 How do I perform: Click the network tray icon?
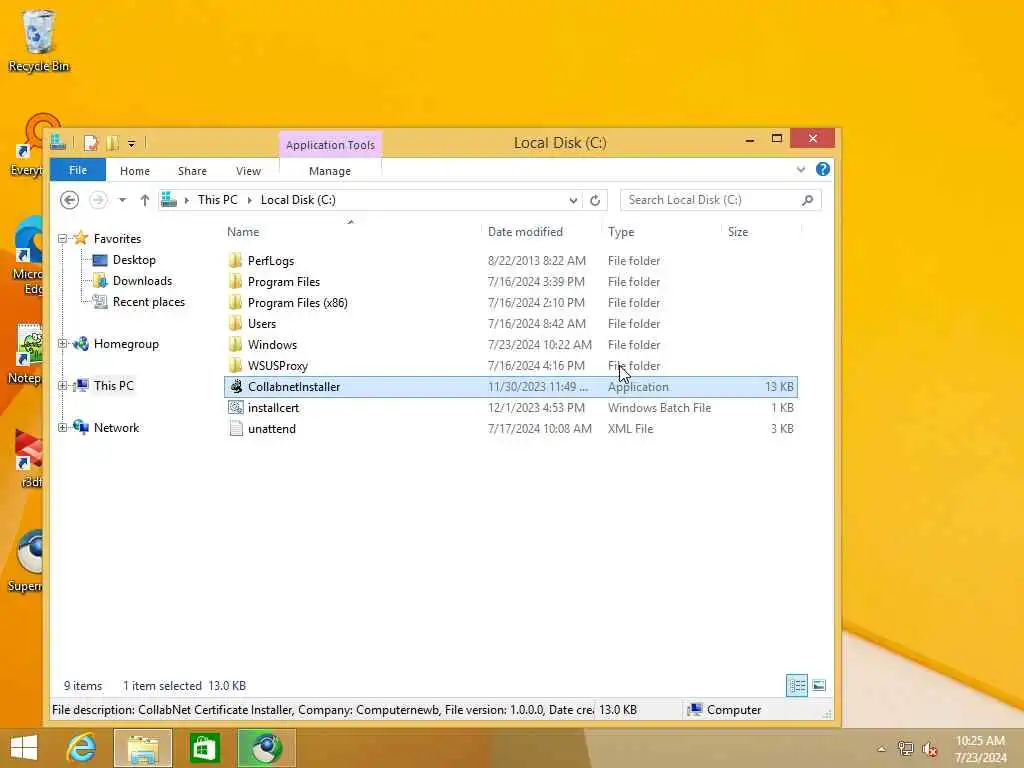coord(905,749)
